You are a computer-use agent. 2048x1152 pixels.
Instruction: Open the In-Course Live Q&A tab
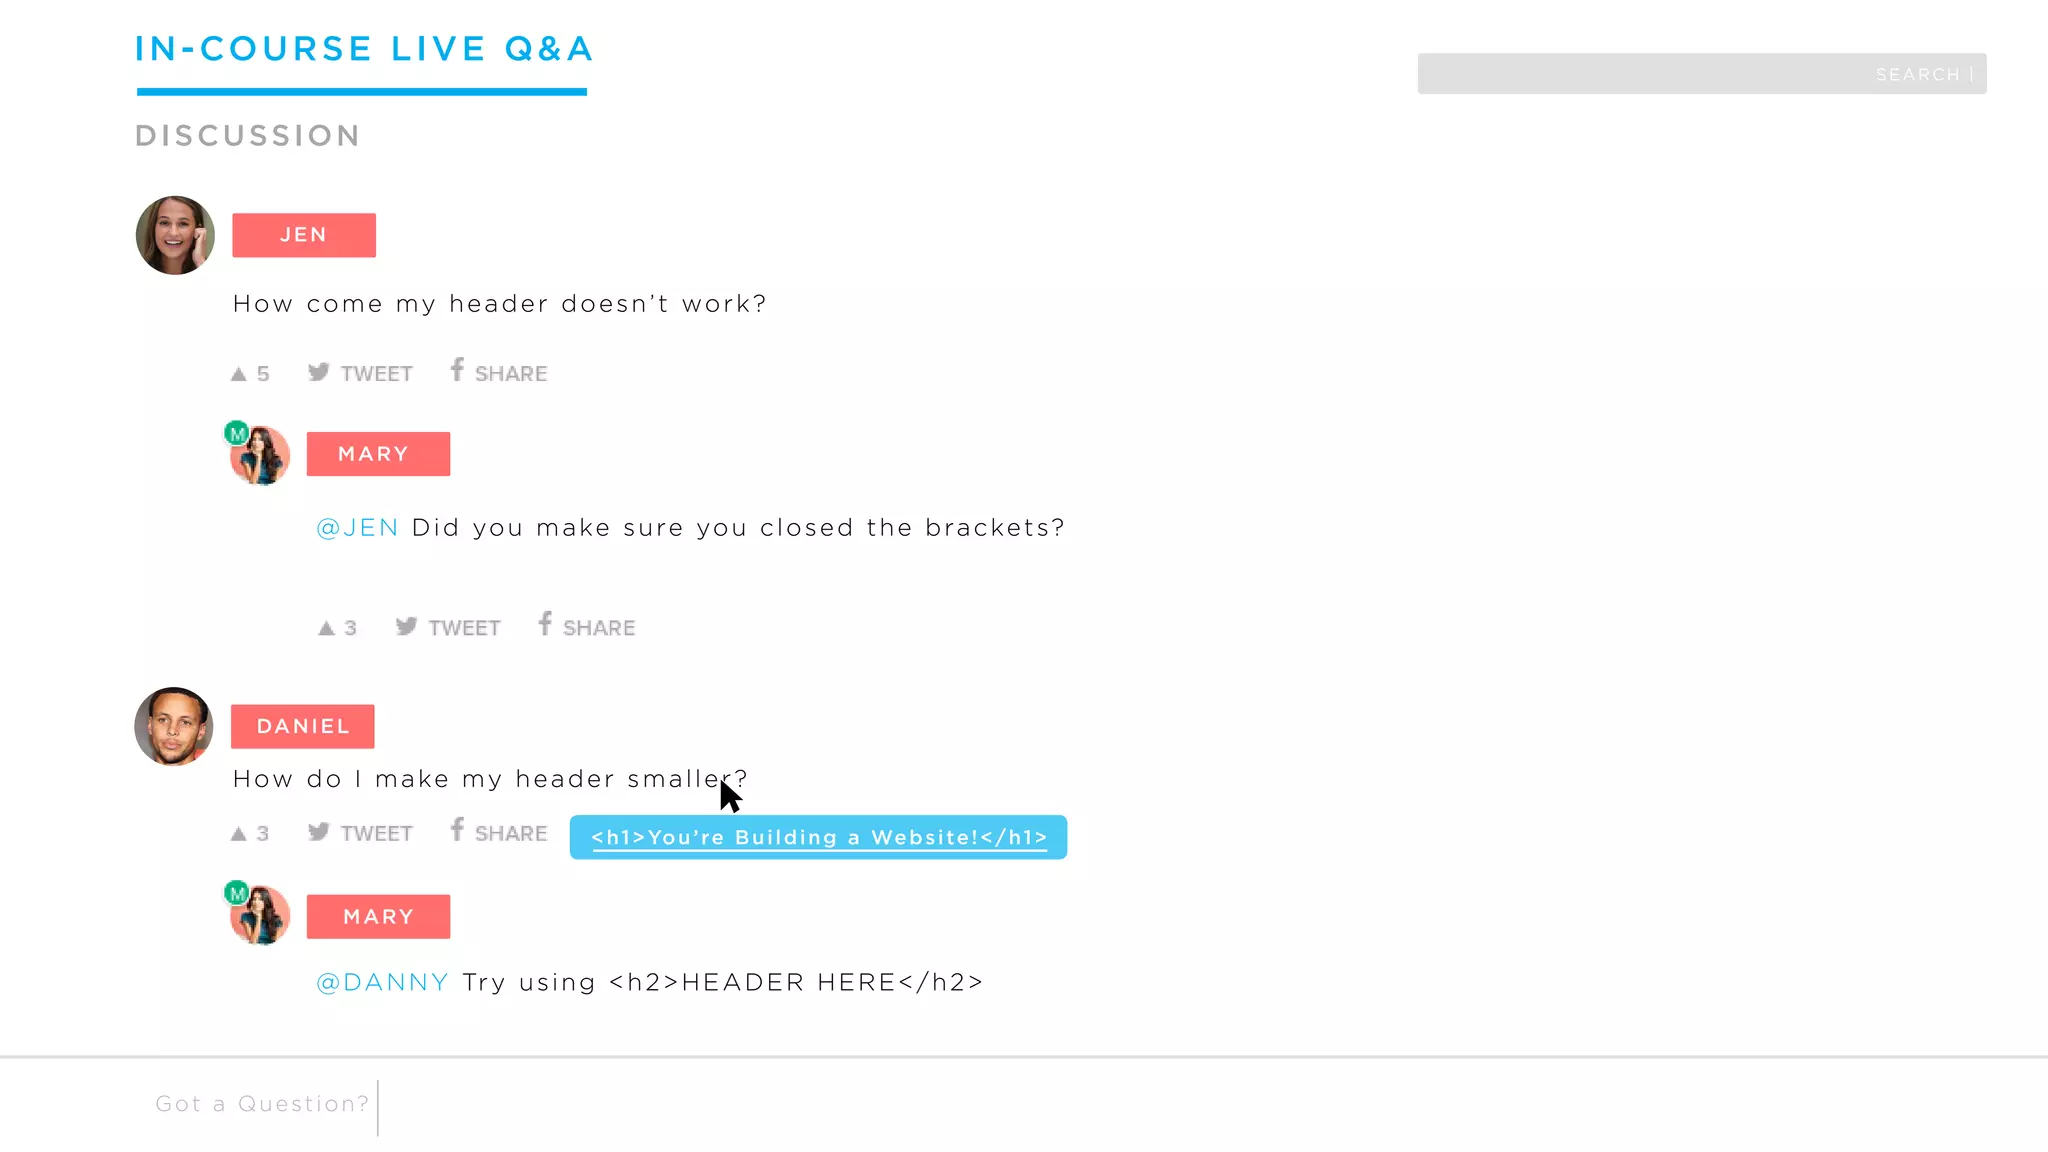pyautogui.click(x=364, y=50)
